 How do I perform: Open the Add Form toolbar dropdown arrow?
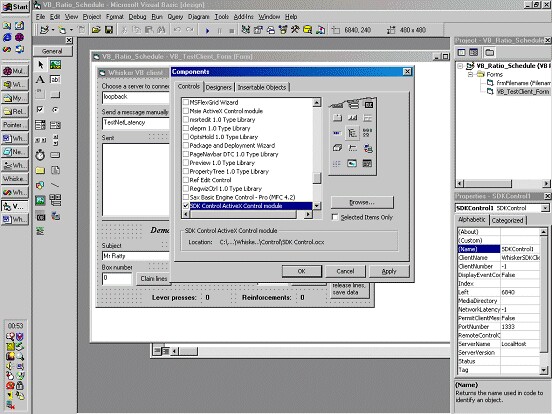(x=71, y=30)
